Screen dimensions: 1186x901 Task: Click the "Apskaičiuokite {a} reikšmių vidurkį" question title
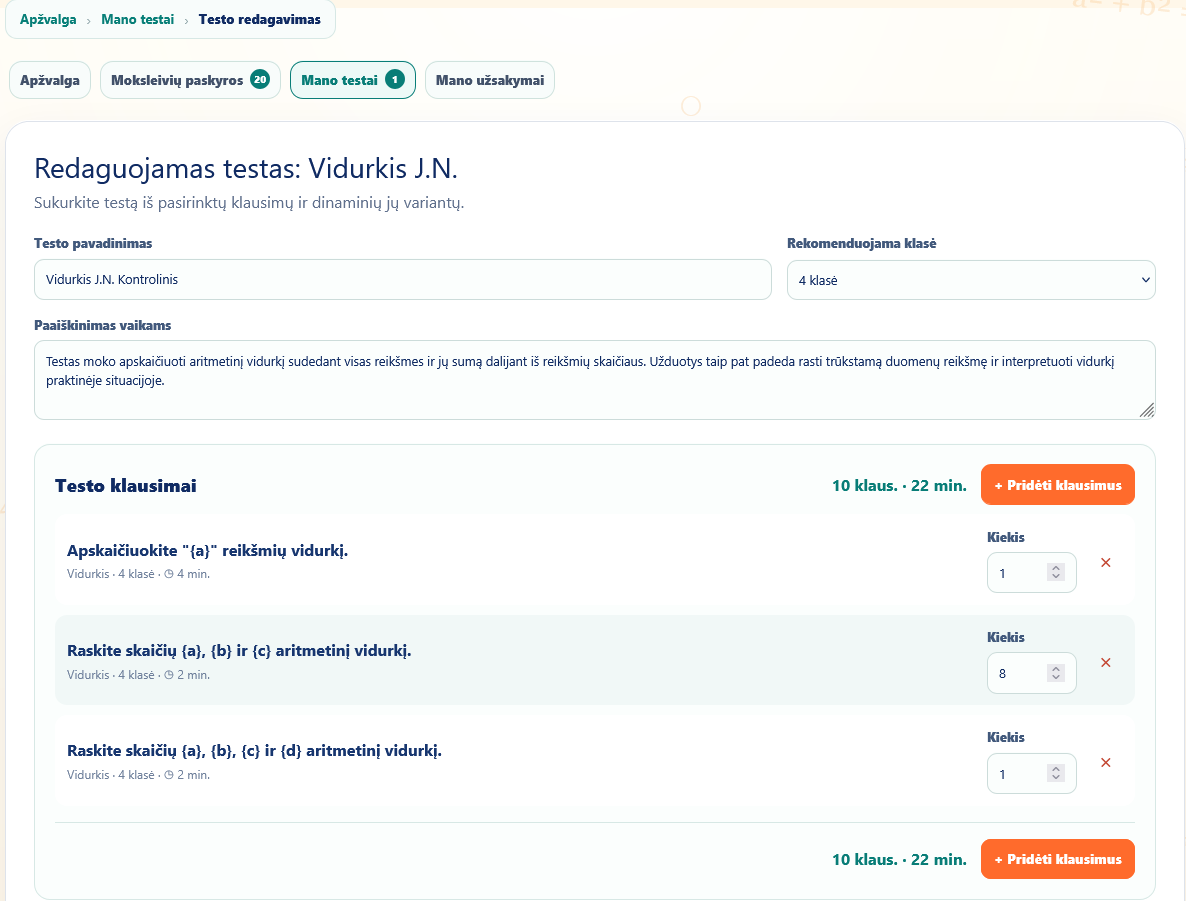pos(207,551)
